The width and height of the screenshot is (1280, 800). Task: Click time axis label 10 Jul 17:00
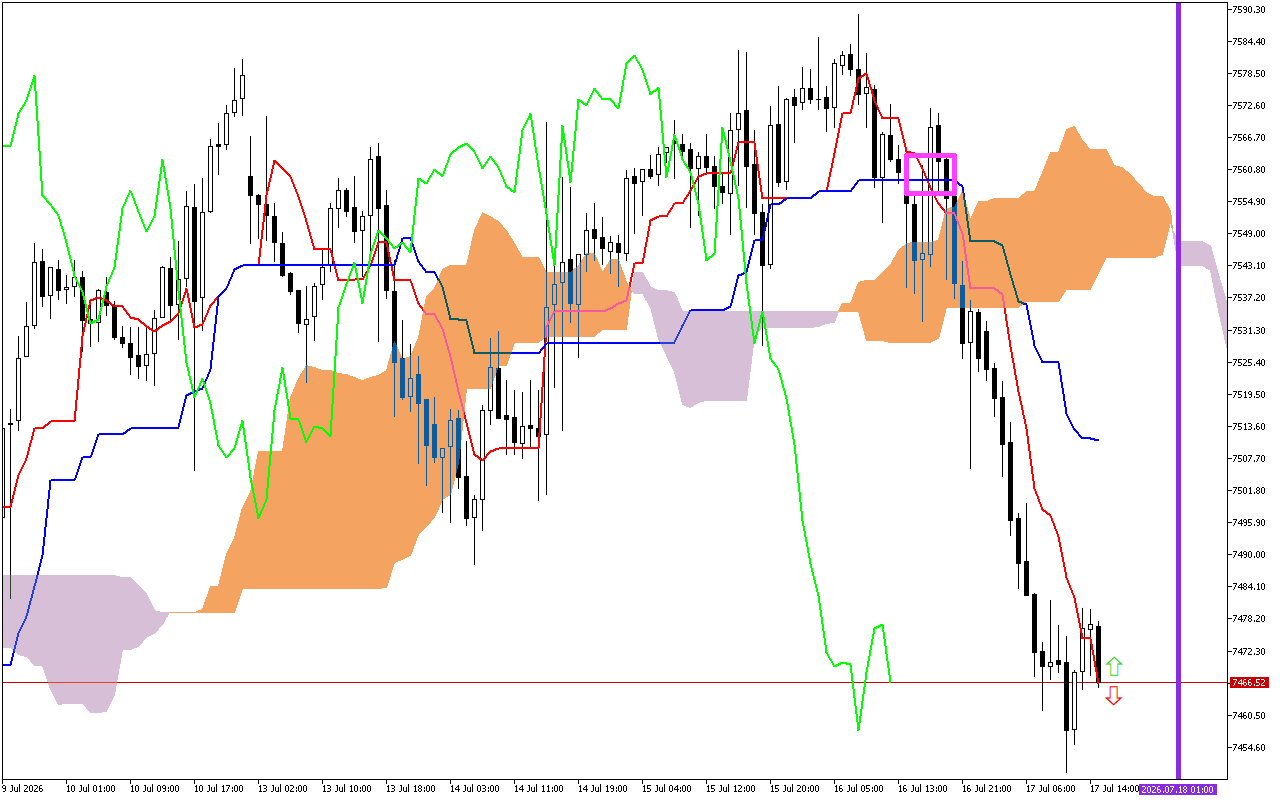218,789
